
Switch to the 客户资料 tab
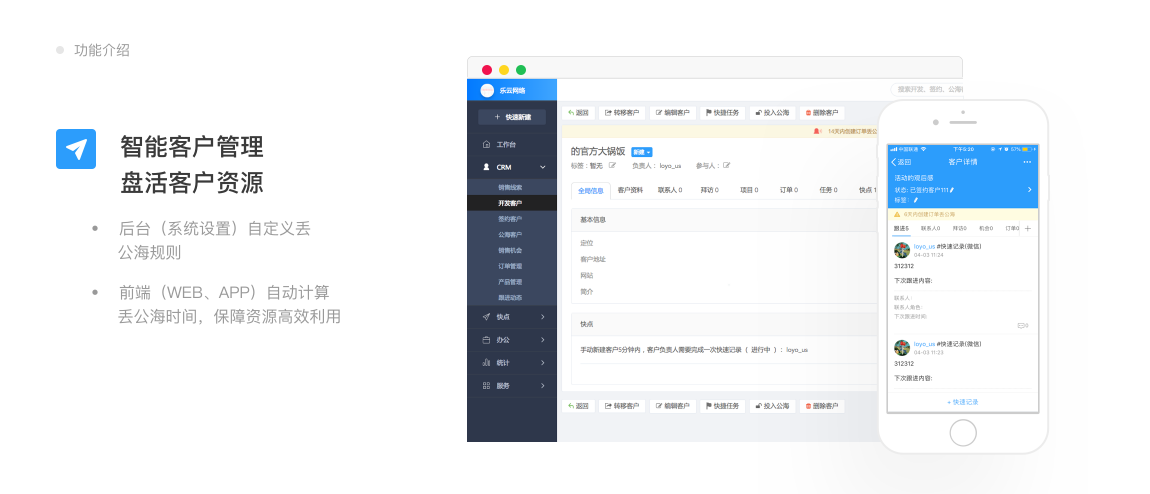630,190
